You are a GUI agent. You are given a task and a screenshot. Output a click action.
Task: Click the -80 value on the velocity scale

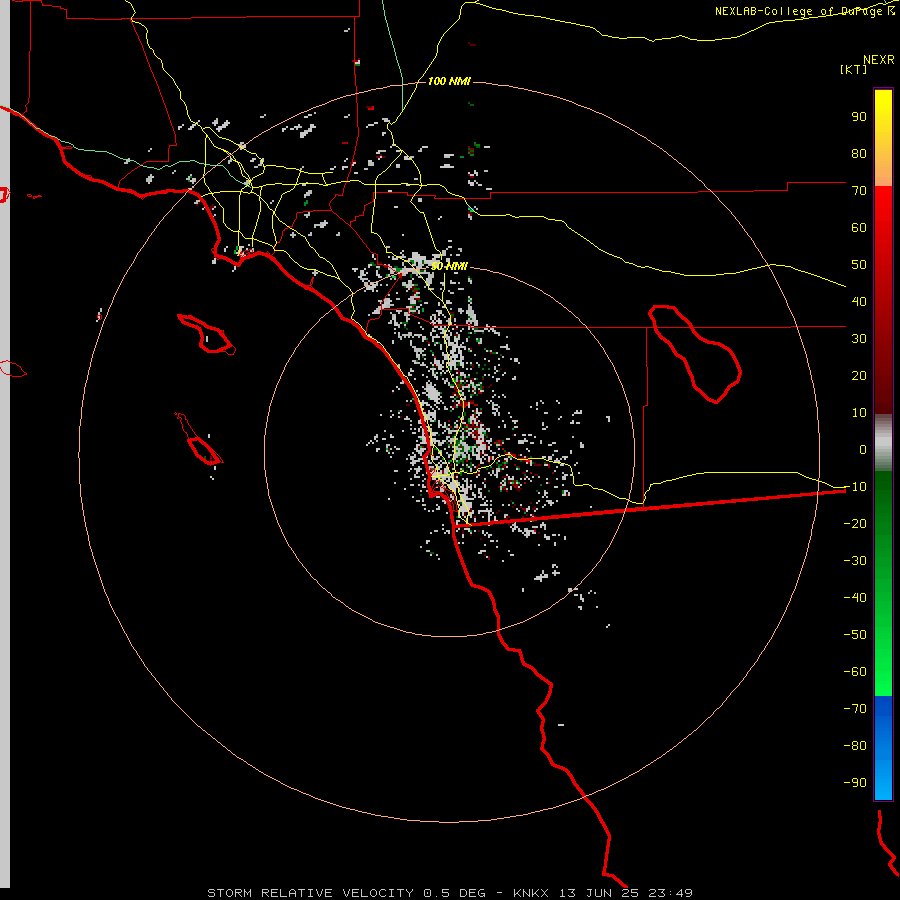pos(855,746)
